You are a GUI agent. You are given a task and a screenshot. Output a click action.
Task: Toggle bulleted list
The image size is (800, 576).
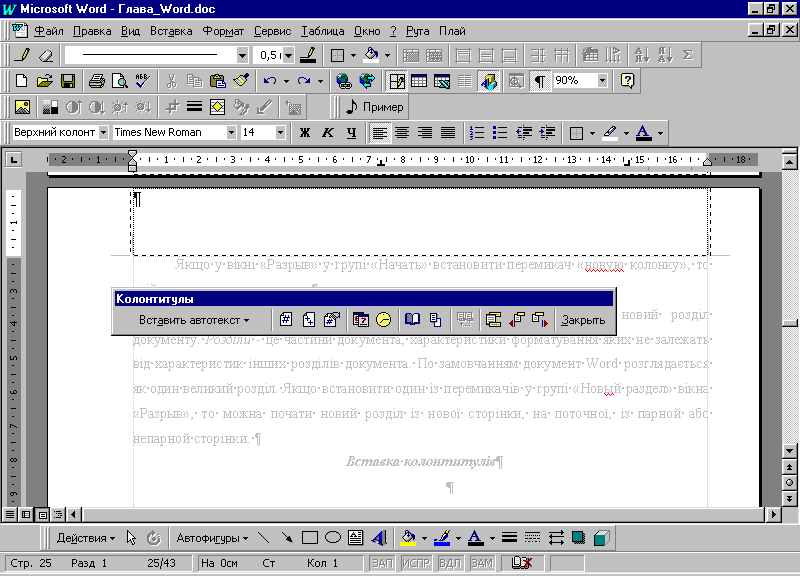click(500, 133)
